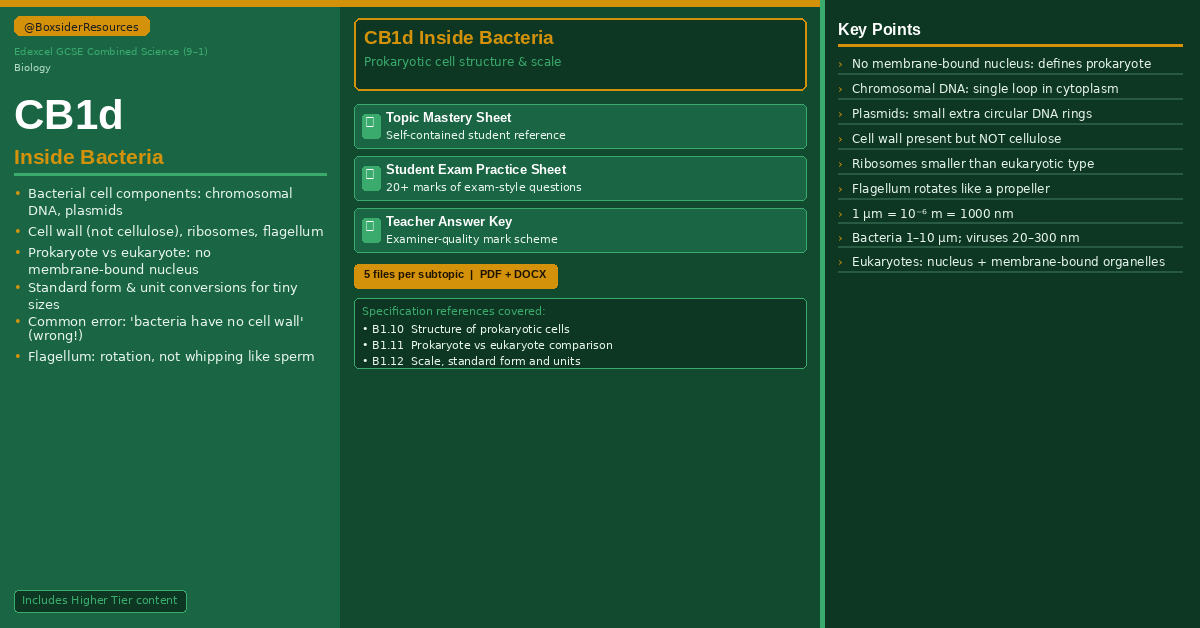Select 'Ribosomes smaller than eukaryotic type'
This screenshot has height=628, width=1200.
[973, 164]
